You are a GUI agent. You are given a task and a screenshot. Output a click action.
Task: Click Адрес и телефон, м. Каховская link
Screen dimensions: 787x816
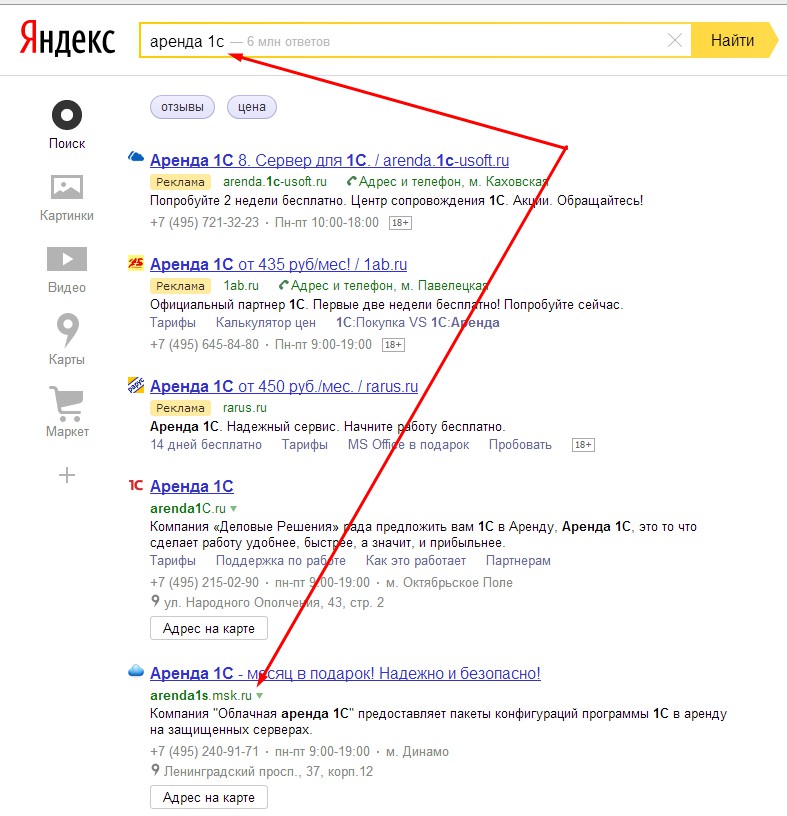pos(453,181)
